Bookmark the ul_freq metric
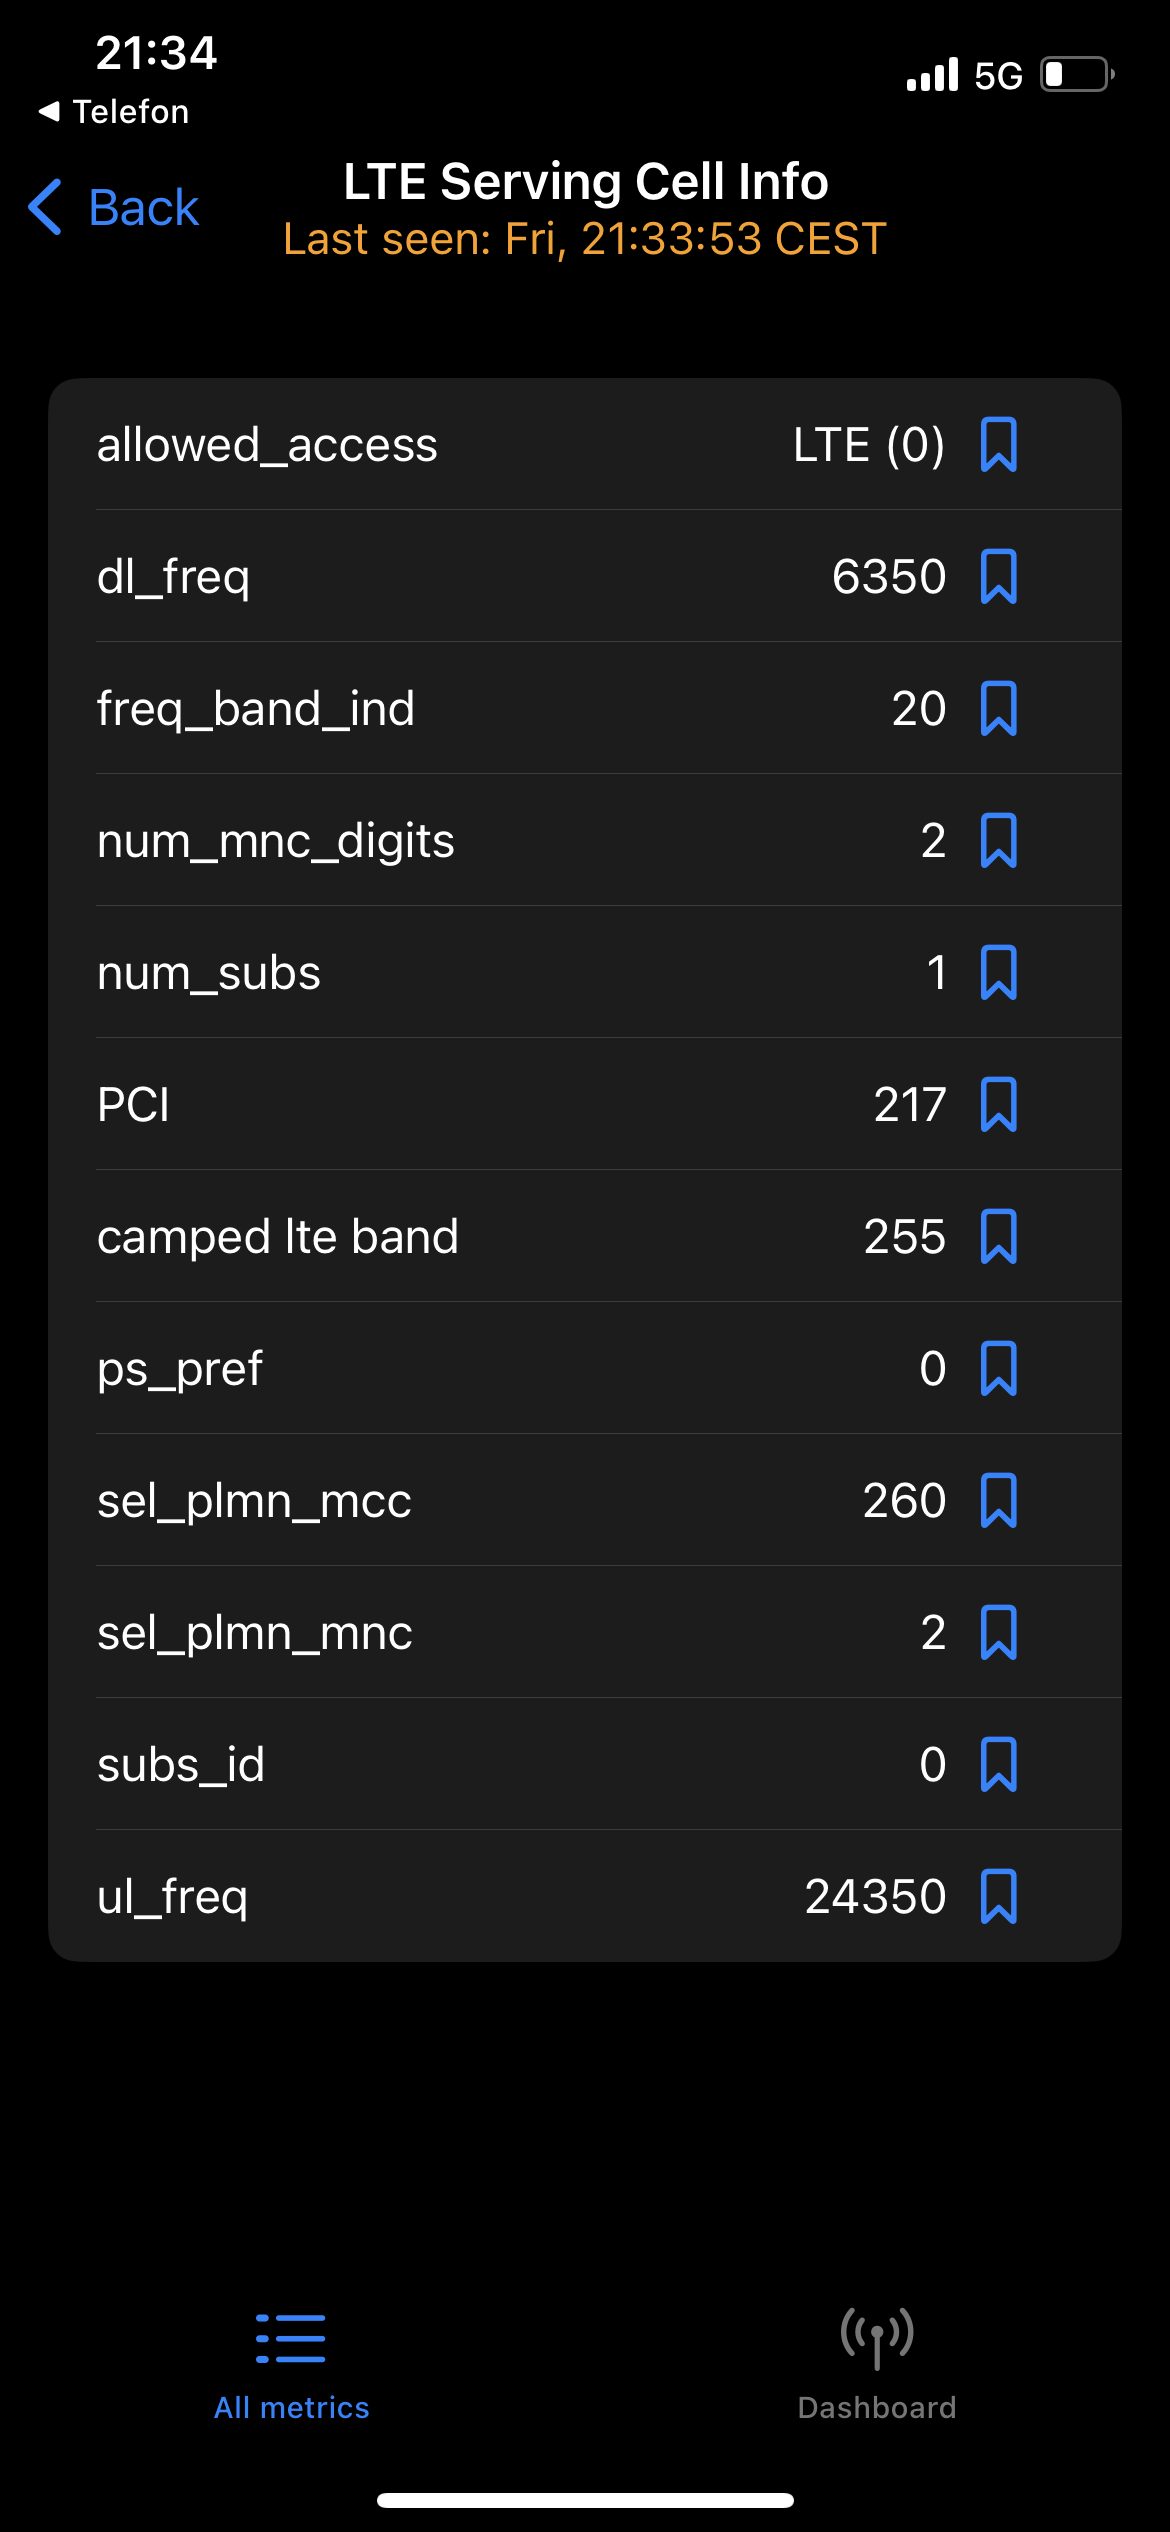1170x2532 pixels. pyautogui.click(x=998, y=1897)
